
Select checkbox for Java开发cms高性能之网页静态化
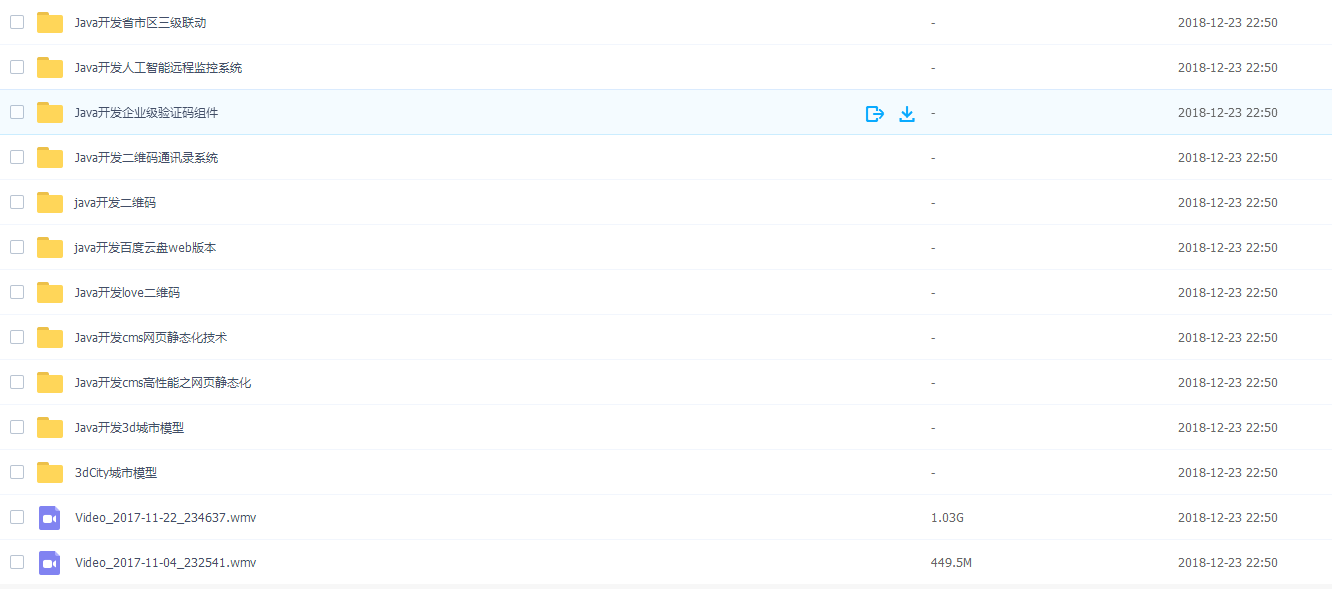click(17, 382)
